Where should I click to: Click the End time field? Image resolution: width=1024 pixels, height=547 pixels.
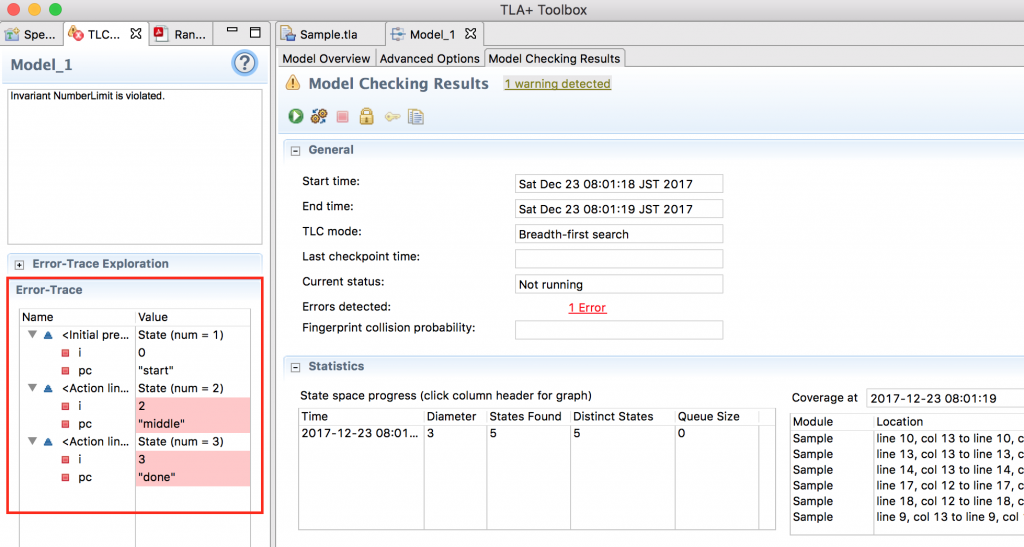[x=618, y=209]
